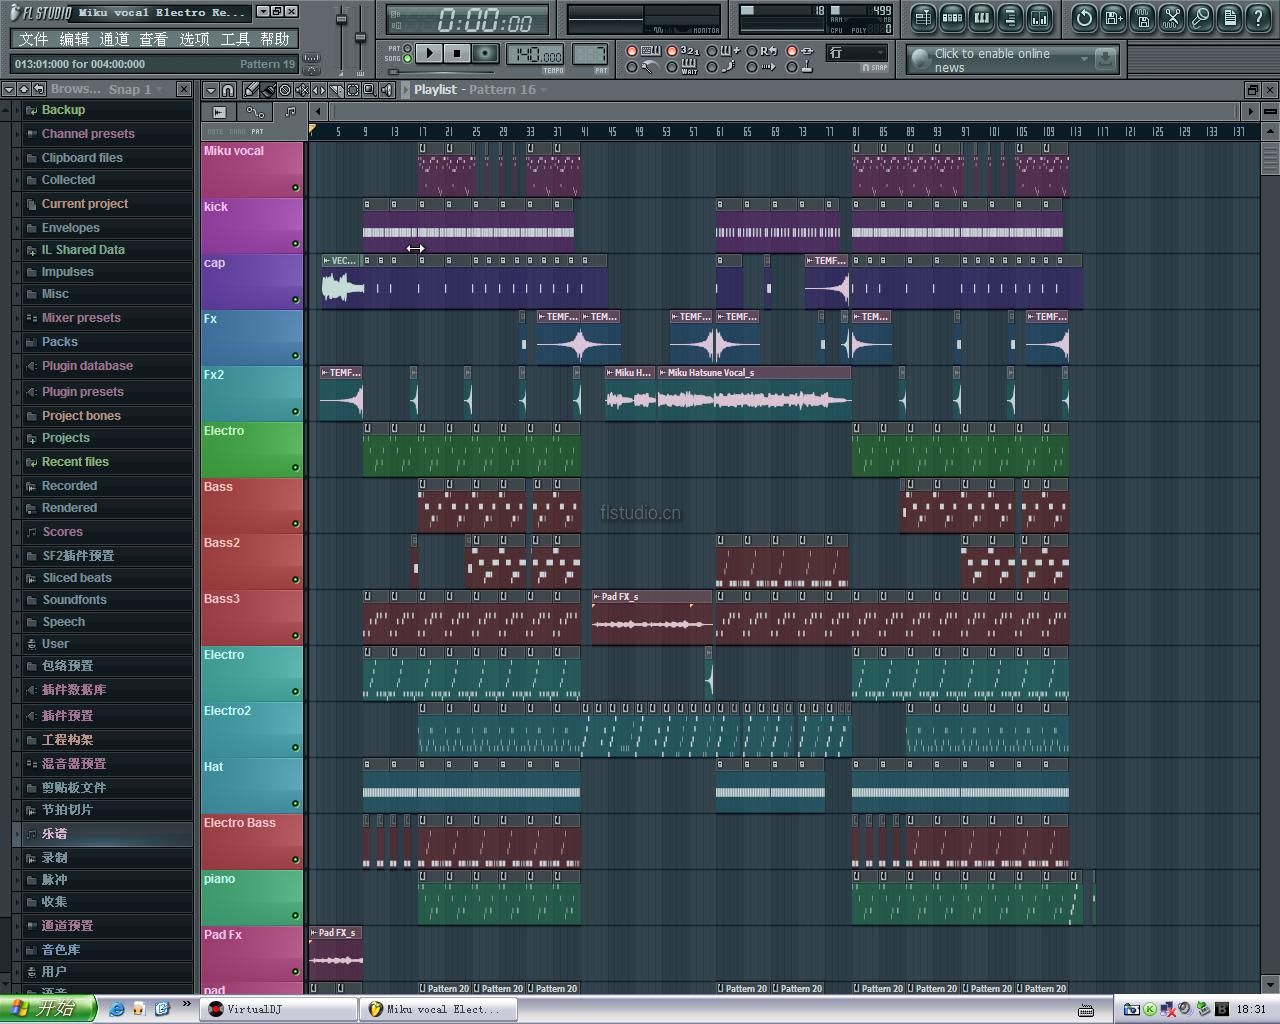The height and width of the screenshot is (1024, 1280).
Task: Click the crossed-cables audio tool icon
Action: (1171, 17)
